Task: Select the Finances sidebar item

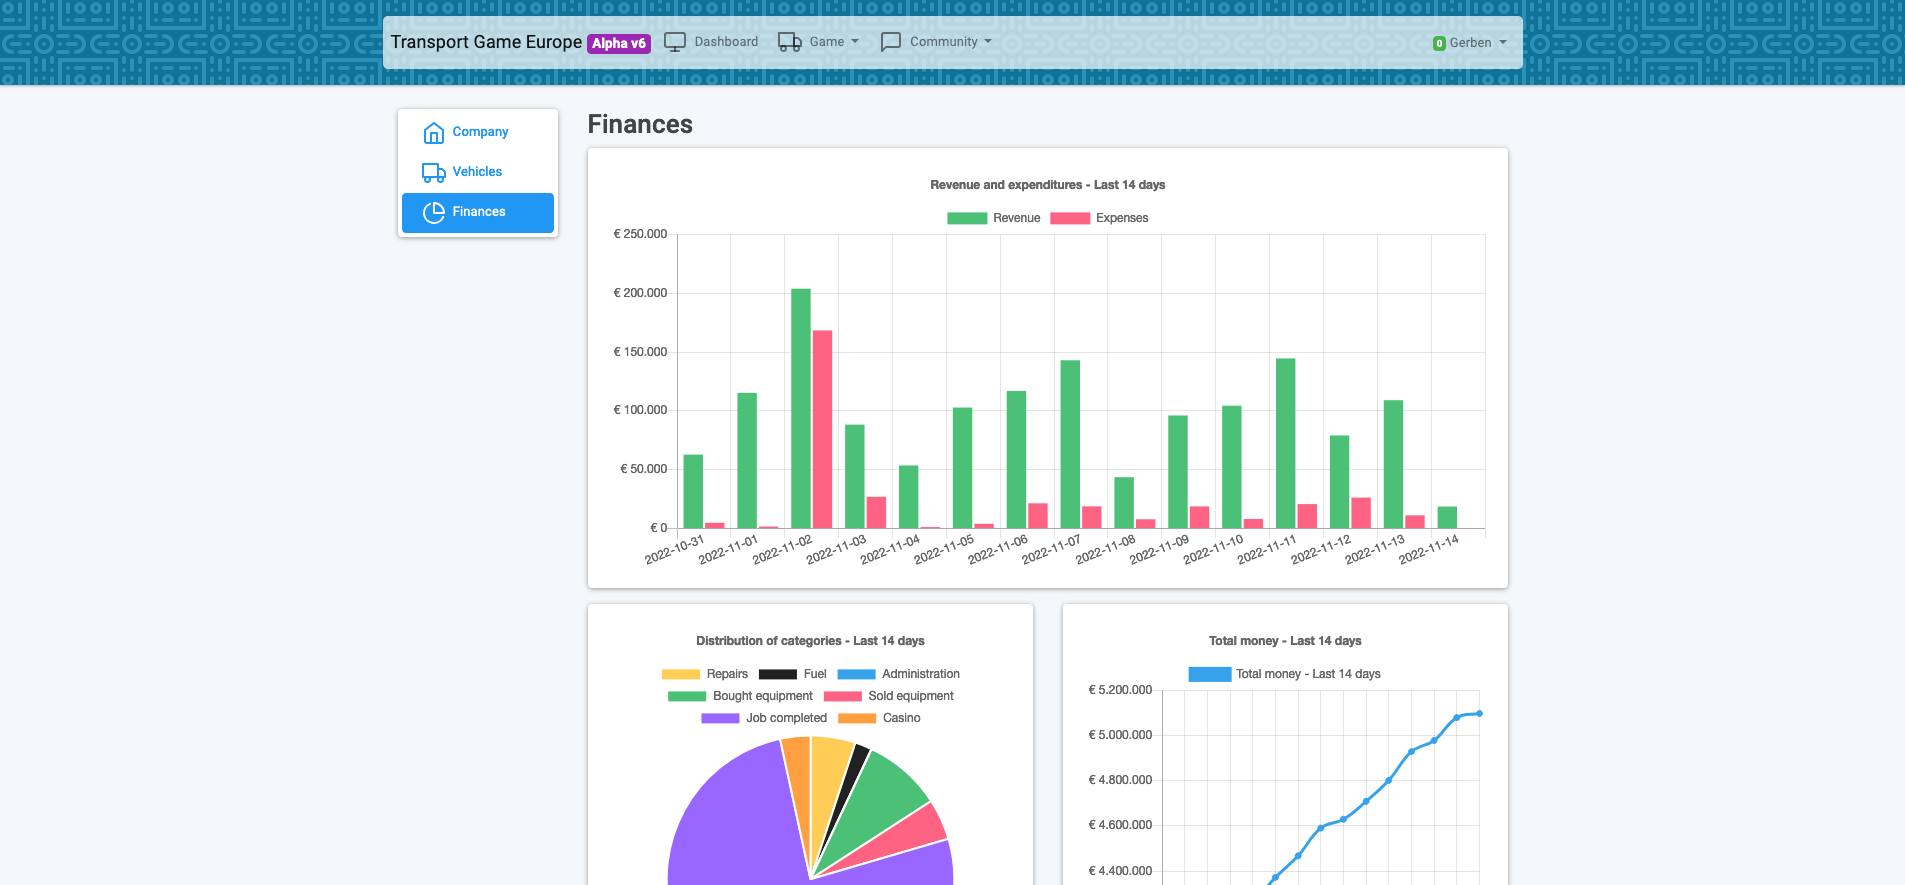Action: click(x=478, y=213)
